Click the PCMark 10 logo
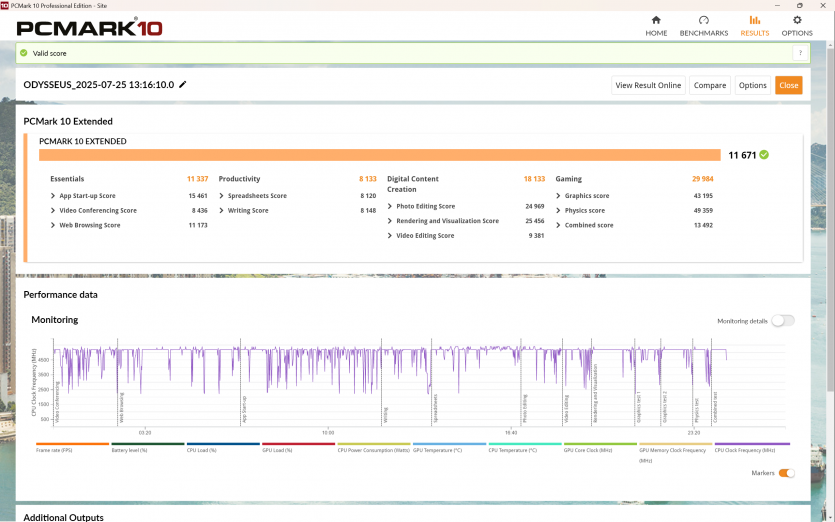The image size is (835, 522). point(90,28)
